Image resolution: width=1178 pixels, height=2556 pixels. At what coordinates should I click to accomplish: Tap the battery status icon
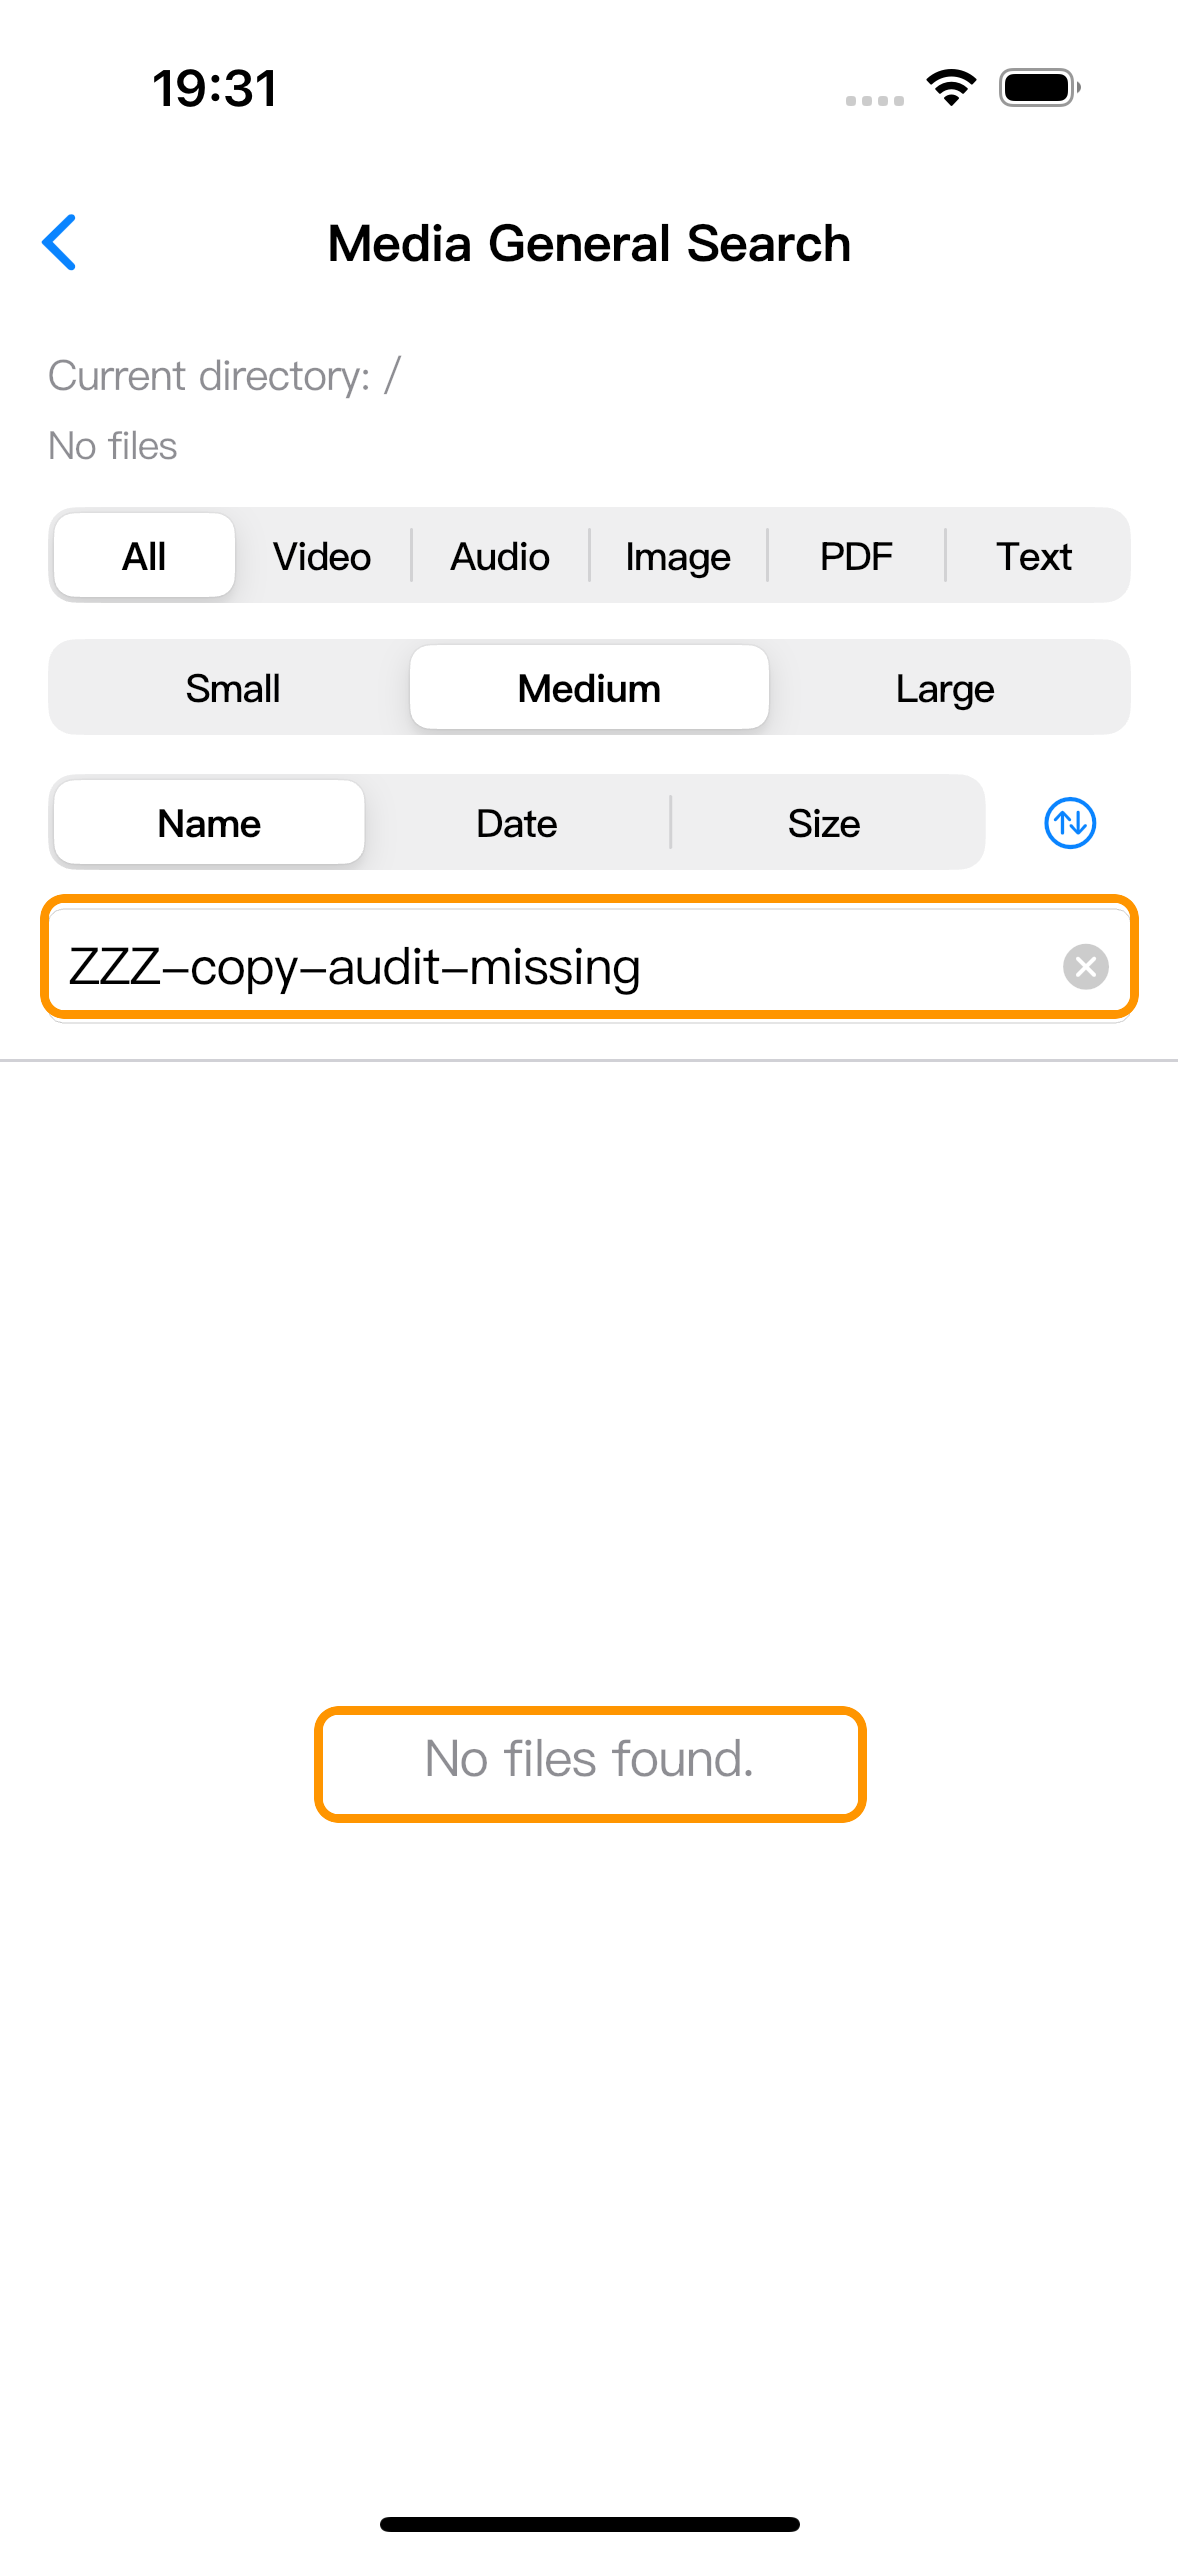(1040, 88)
